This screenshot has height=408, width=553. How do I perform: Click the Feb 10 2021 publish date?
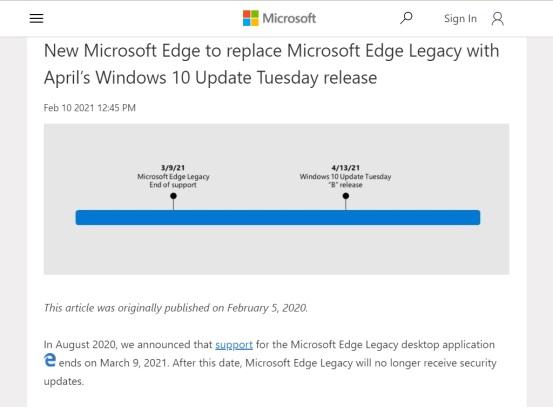90,108
